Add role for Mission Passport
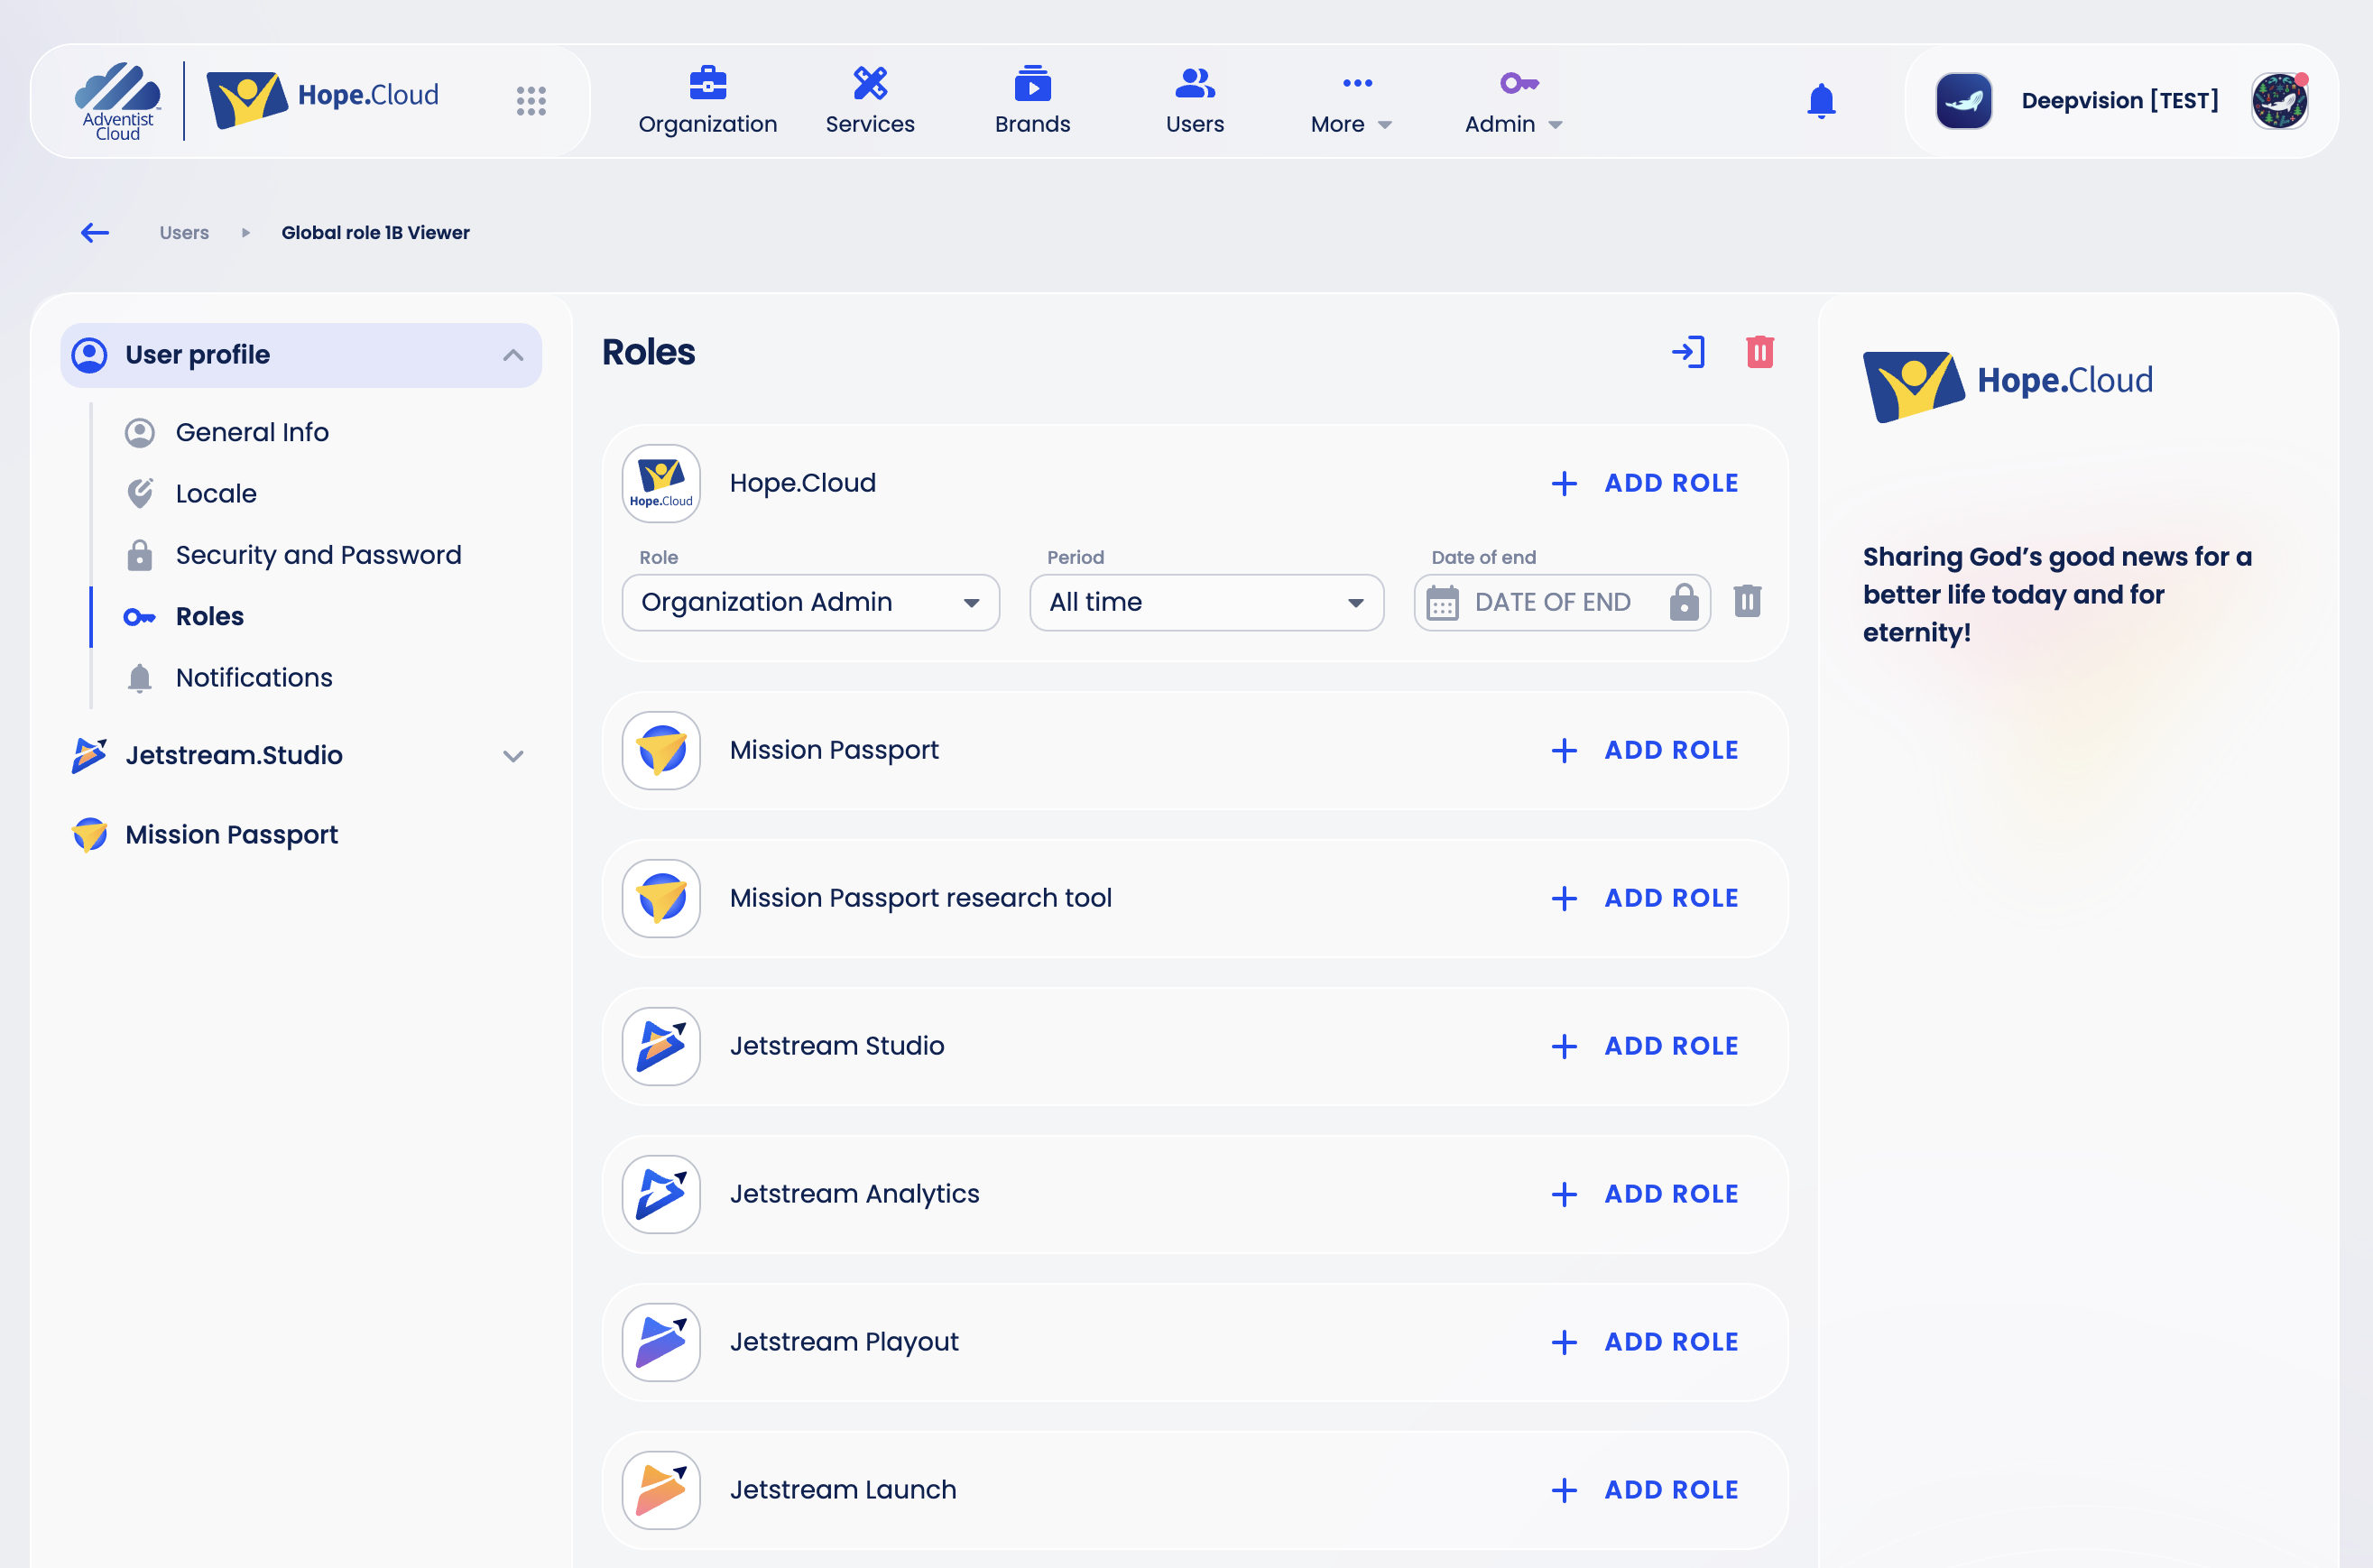2373x1568 pixels. [x=1645, y=750]
